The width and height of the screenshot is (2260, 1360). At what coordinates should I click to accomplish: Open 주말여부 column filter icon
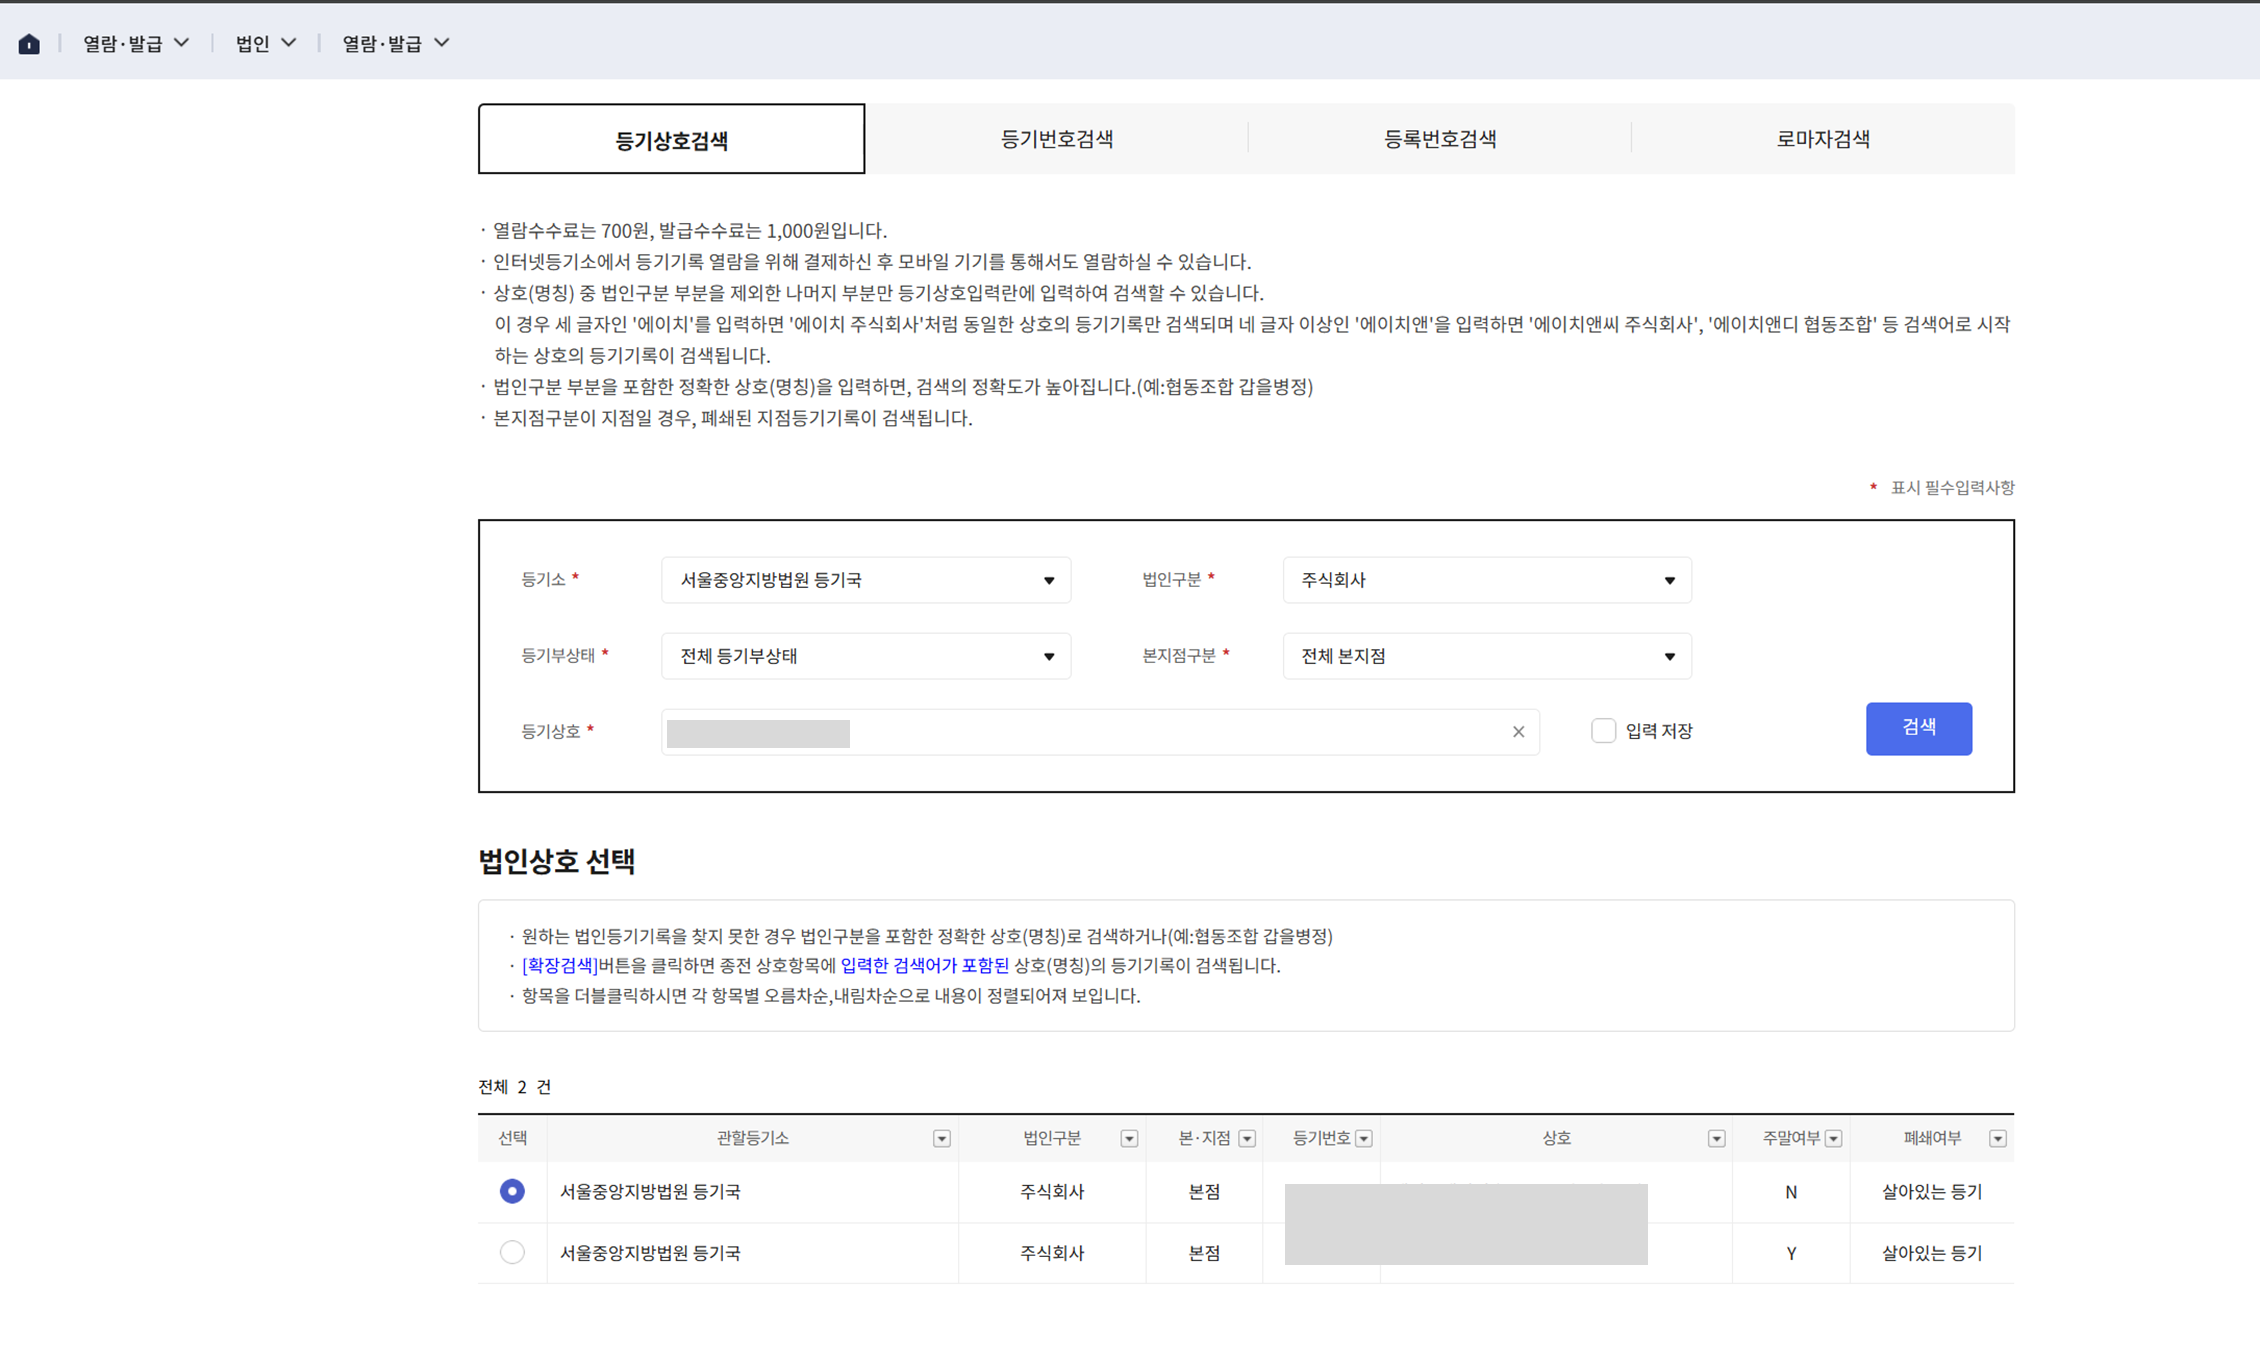point(1833,1139)
